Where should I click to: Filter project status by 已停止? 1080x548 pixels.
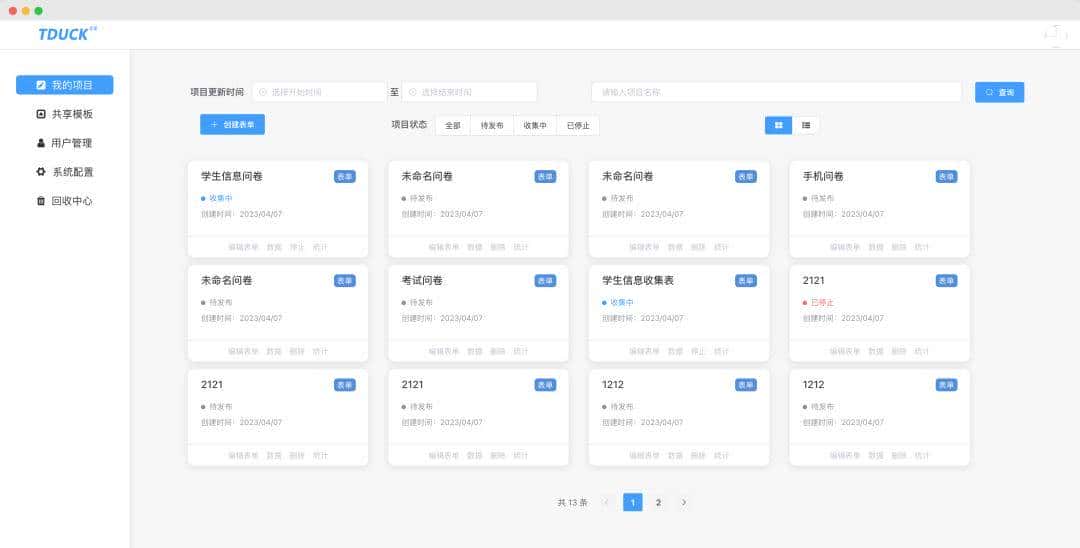tap(578, 125)
